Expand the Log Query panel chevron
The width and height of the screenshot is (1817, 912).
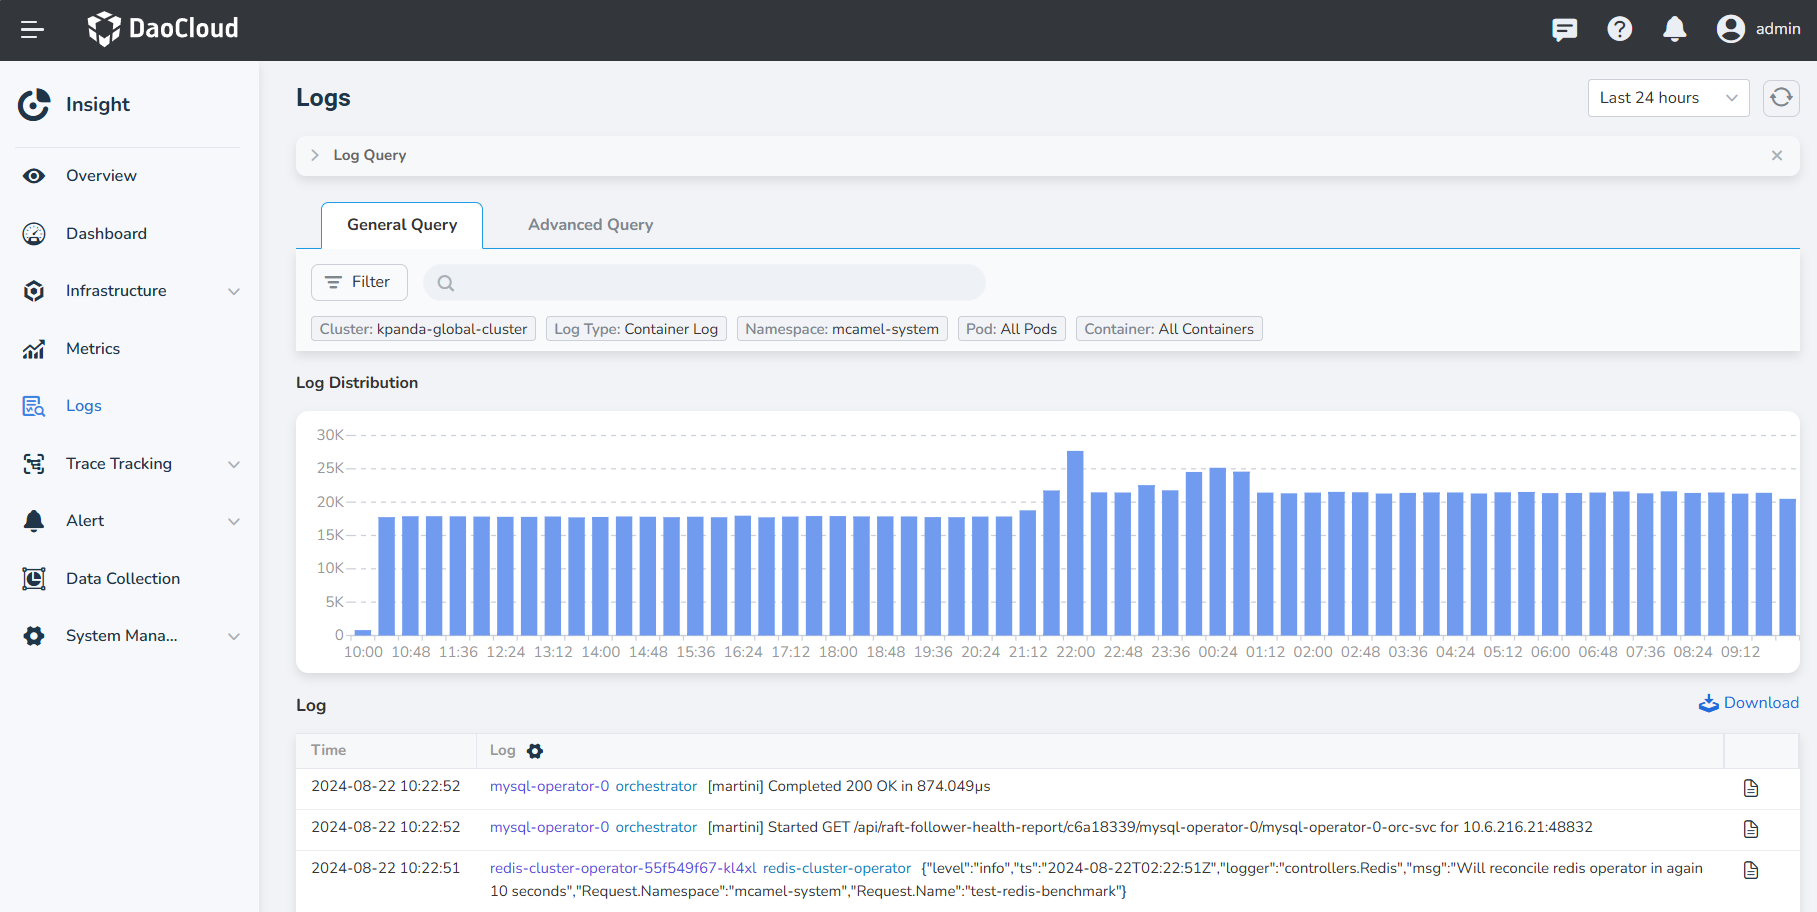pyautogui.click(x=315, y=155)
